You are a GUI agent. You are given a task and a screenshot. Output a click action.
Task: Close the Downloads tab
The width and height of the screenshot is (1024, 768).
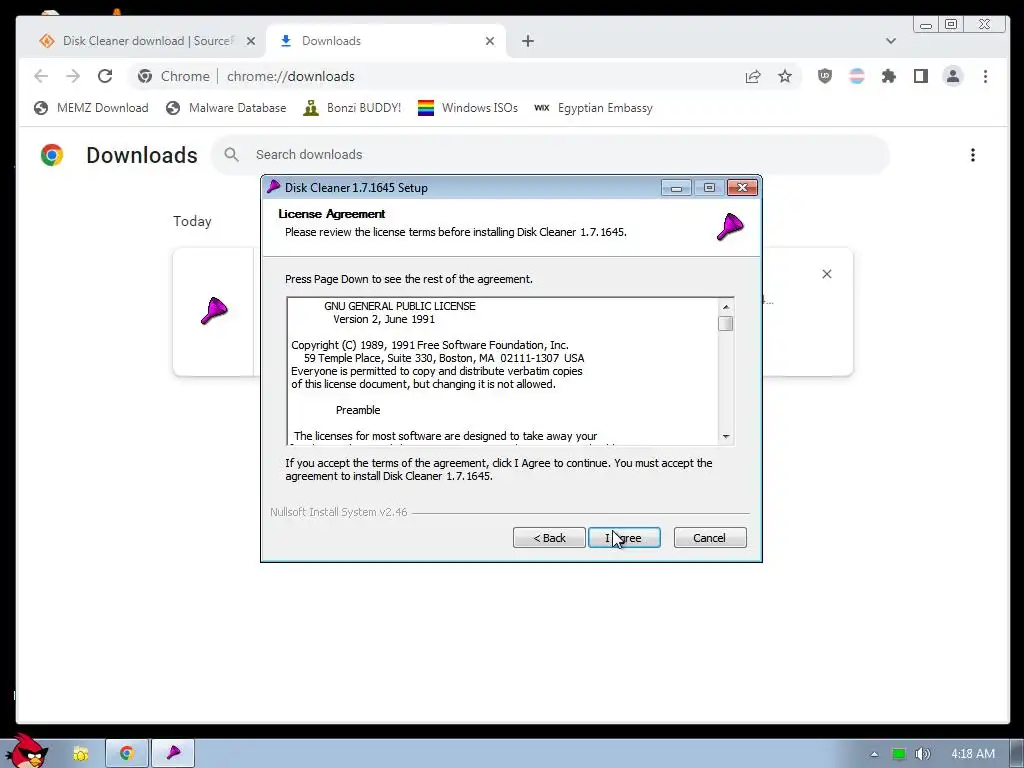coord(490,40)
